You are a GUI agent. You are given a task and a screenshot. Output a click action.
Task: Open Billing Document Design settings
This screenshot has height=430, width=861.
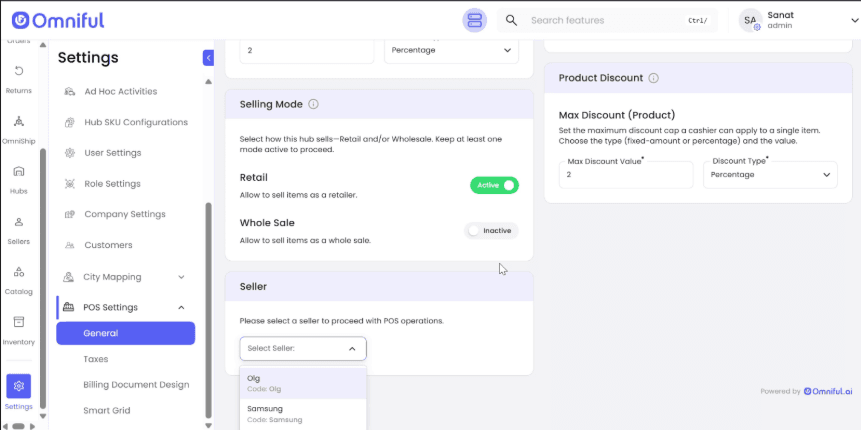pos(136,385)
